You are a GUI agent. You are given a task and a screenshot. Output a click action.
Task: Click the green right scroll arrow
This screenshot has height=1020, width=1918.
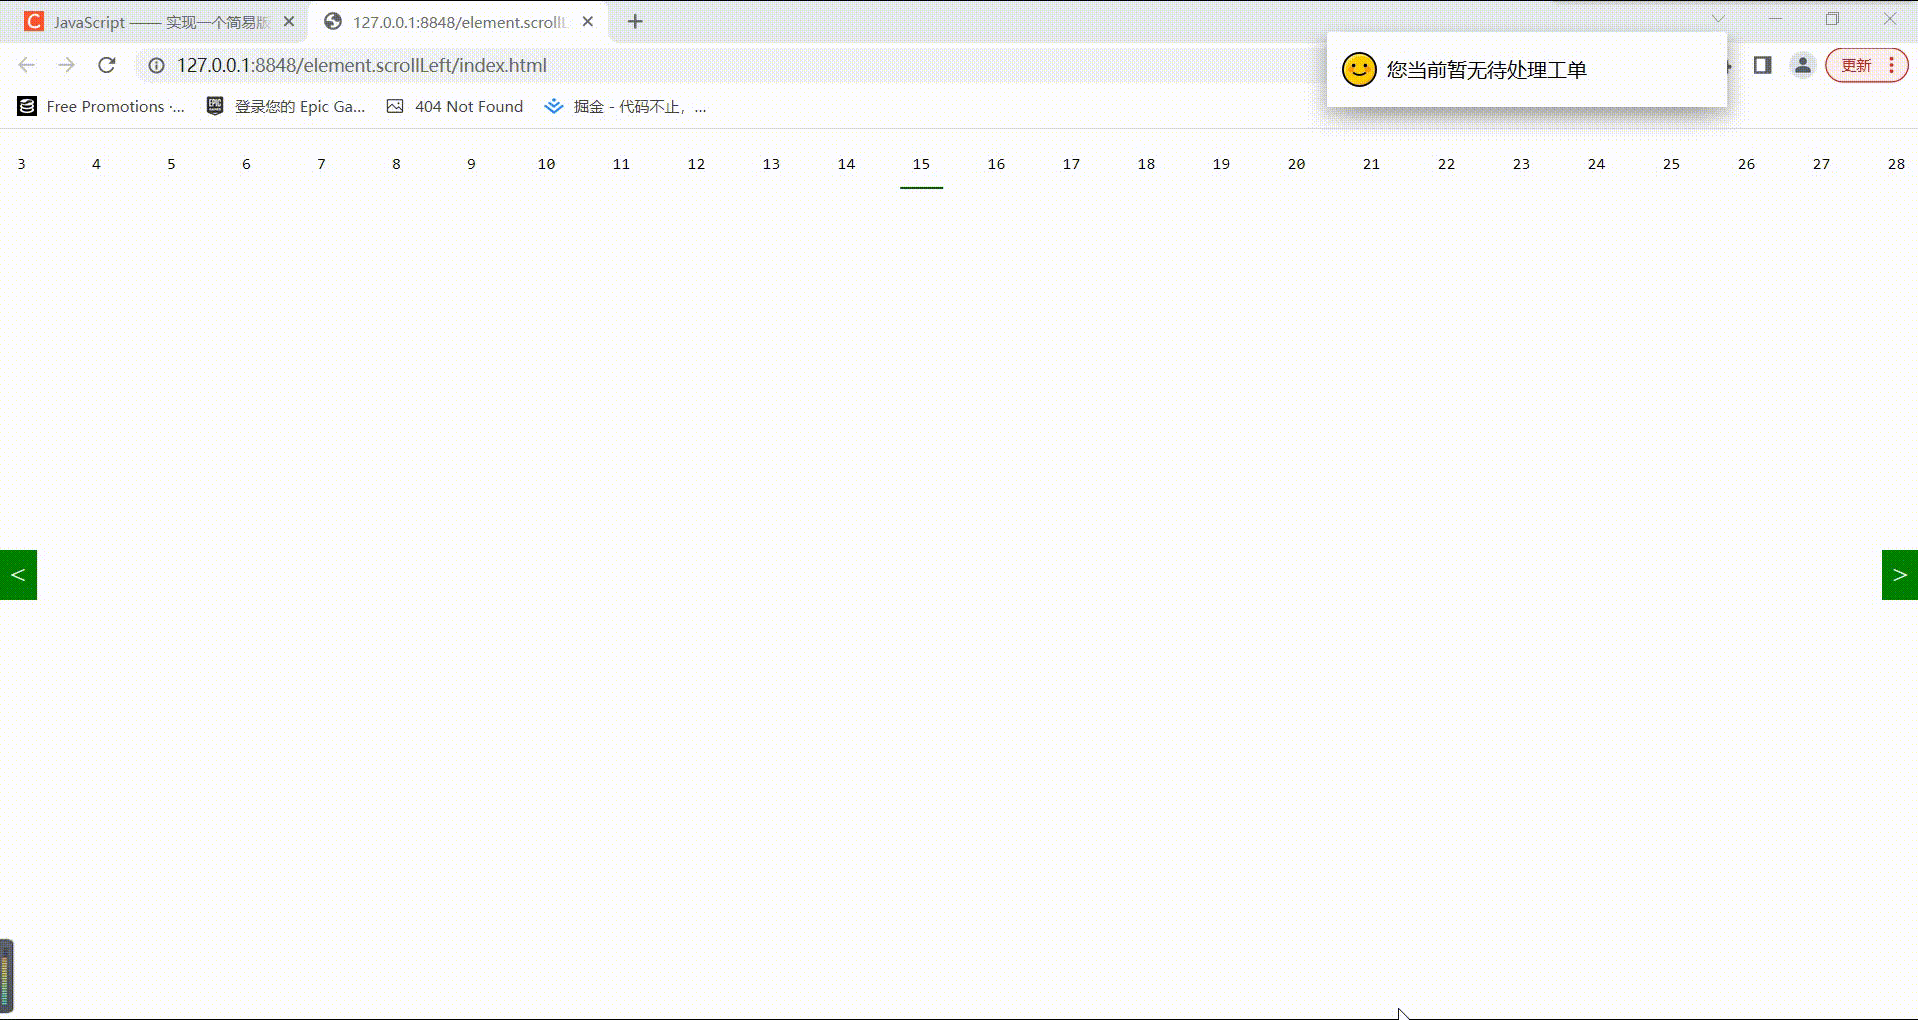[1899, 575]
